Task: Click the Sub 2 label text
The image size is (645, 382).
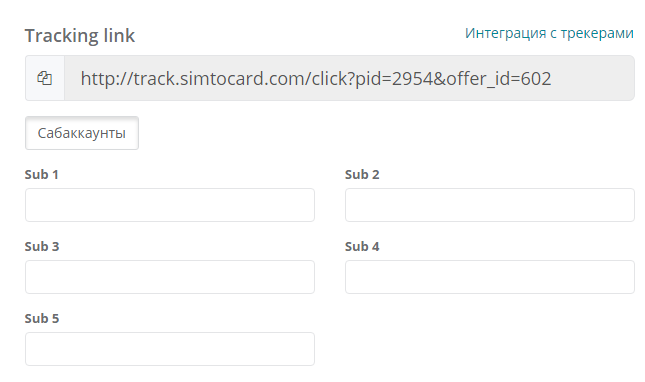Action: coord(362,174)
